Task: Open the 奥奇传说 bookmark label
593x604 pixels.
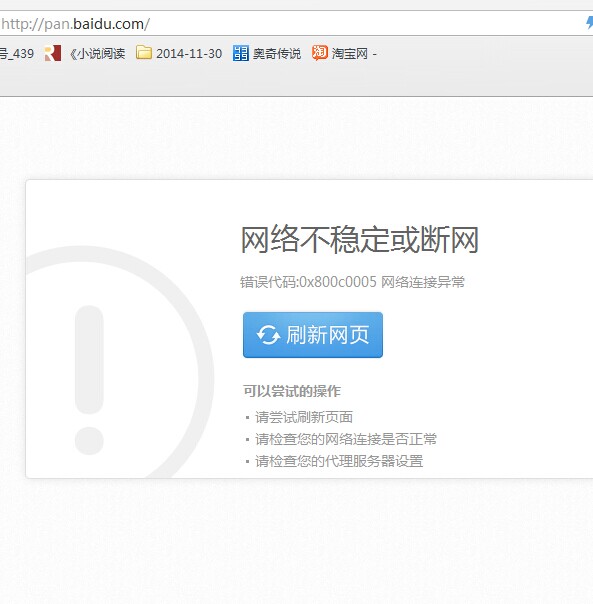Action: click(x=277, y=54)
